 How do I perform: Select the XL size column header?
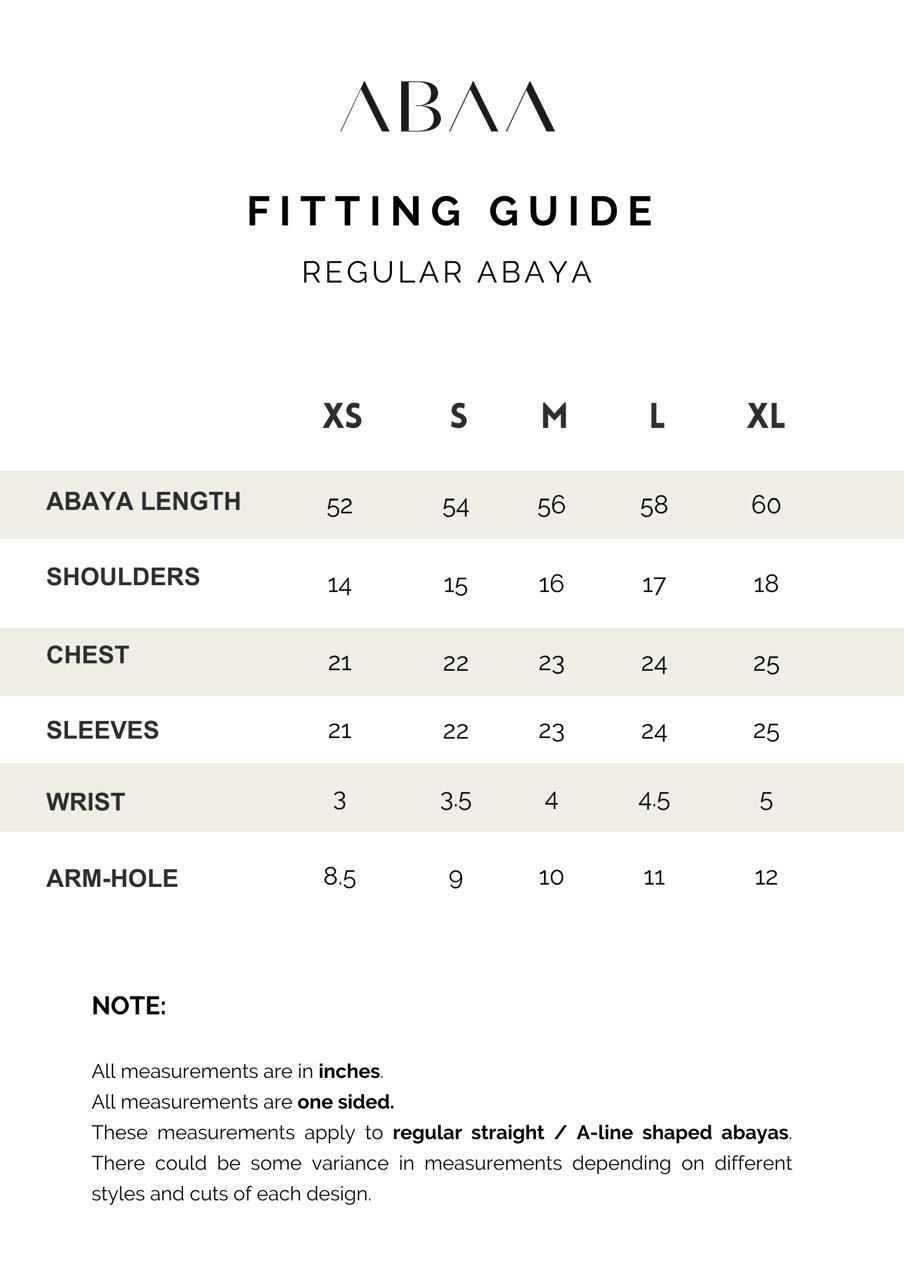[x=766, y=416]
